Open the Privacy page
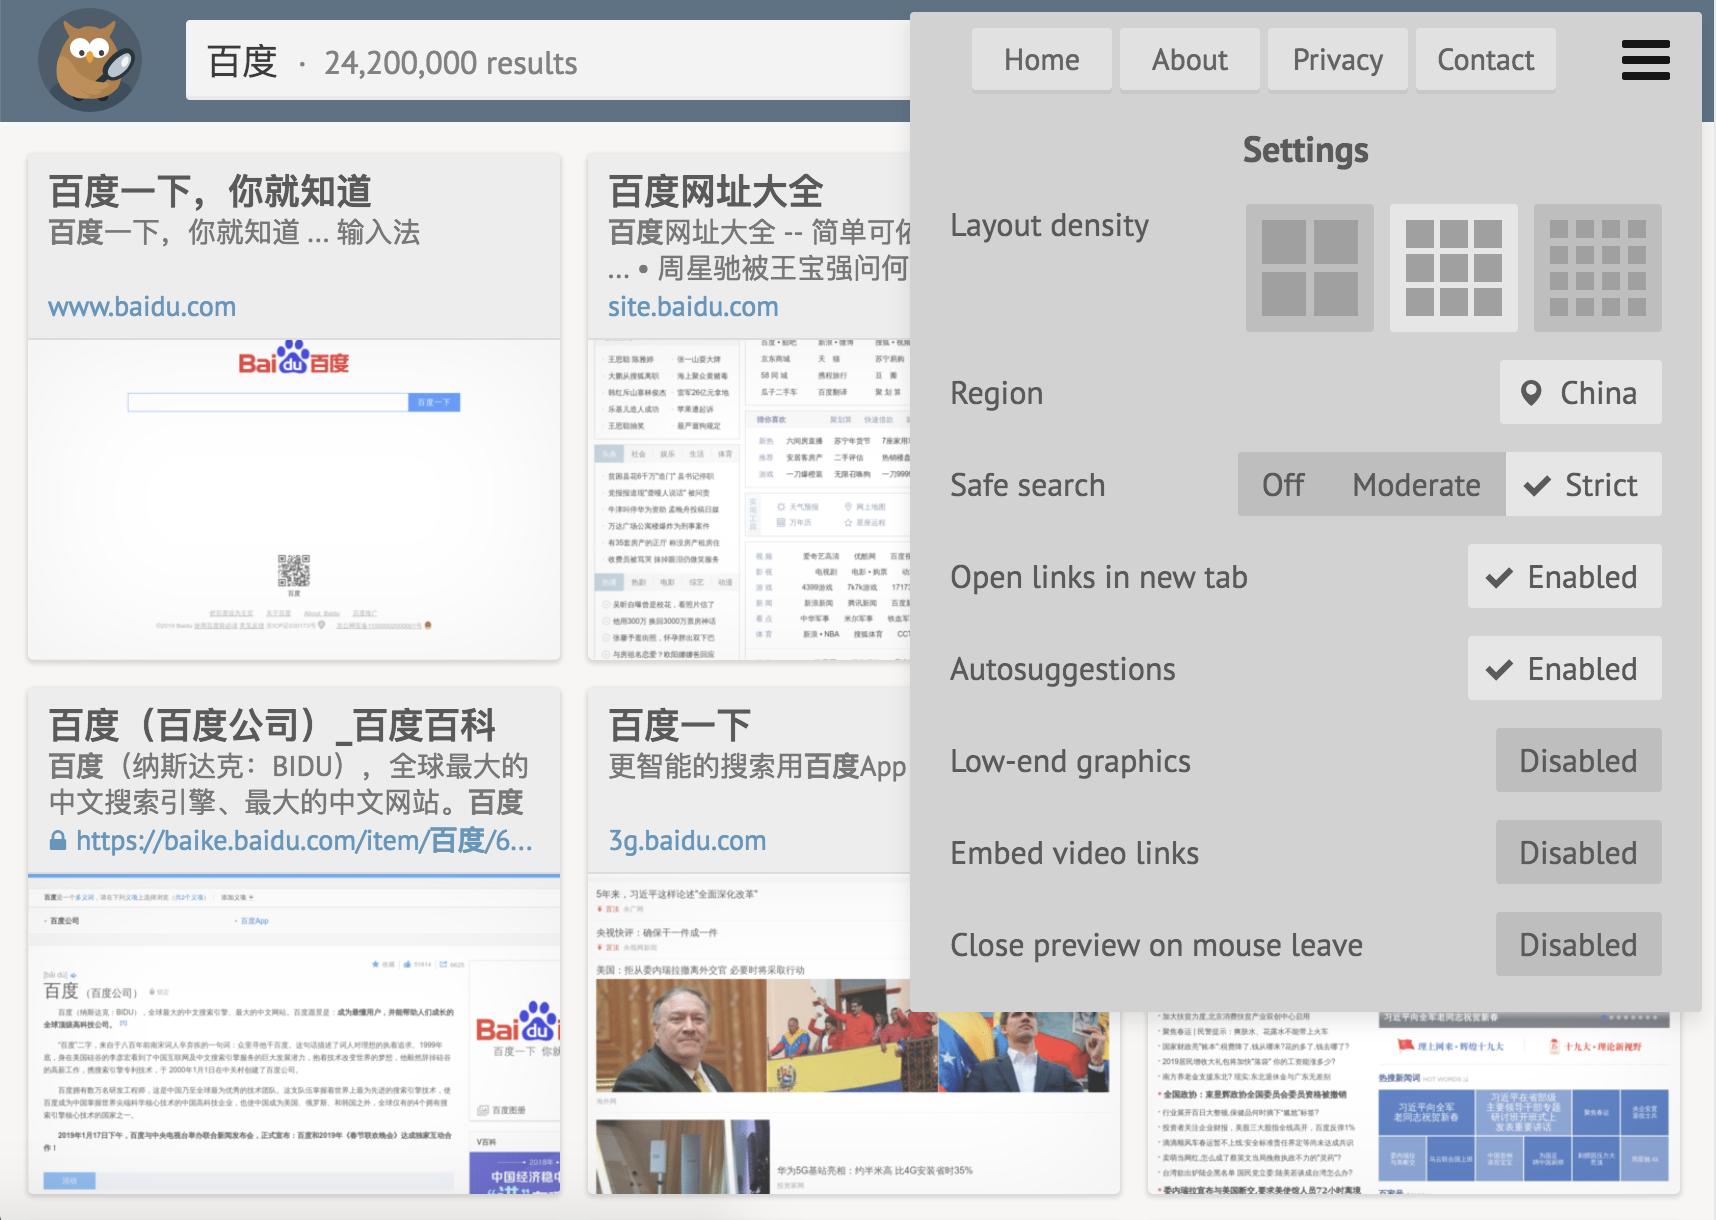The width and height of the screenshot is (1716, 1220). point(1337,60)
